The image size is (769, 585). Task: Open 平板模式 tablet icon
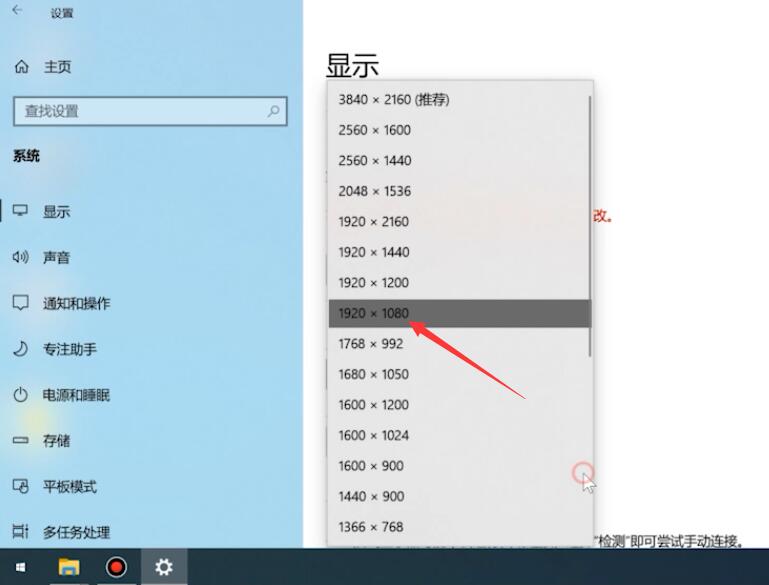[21, 486]
